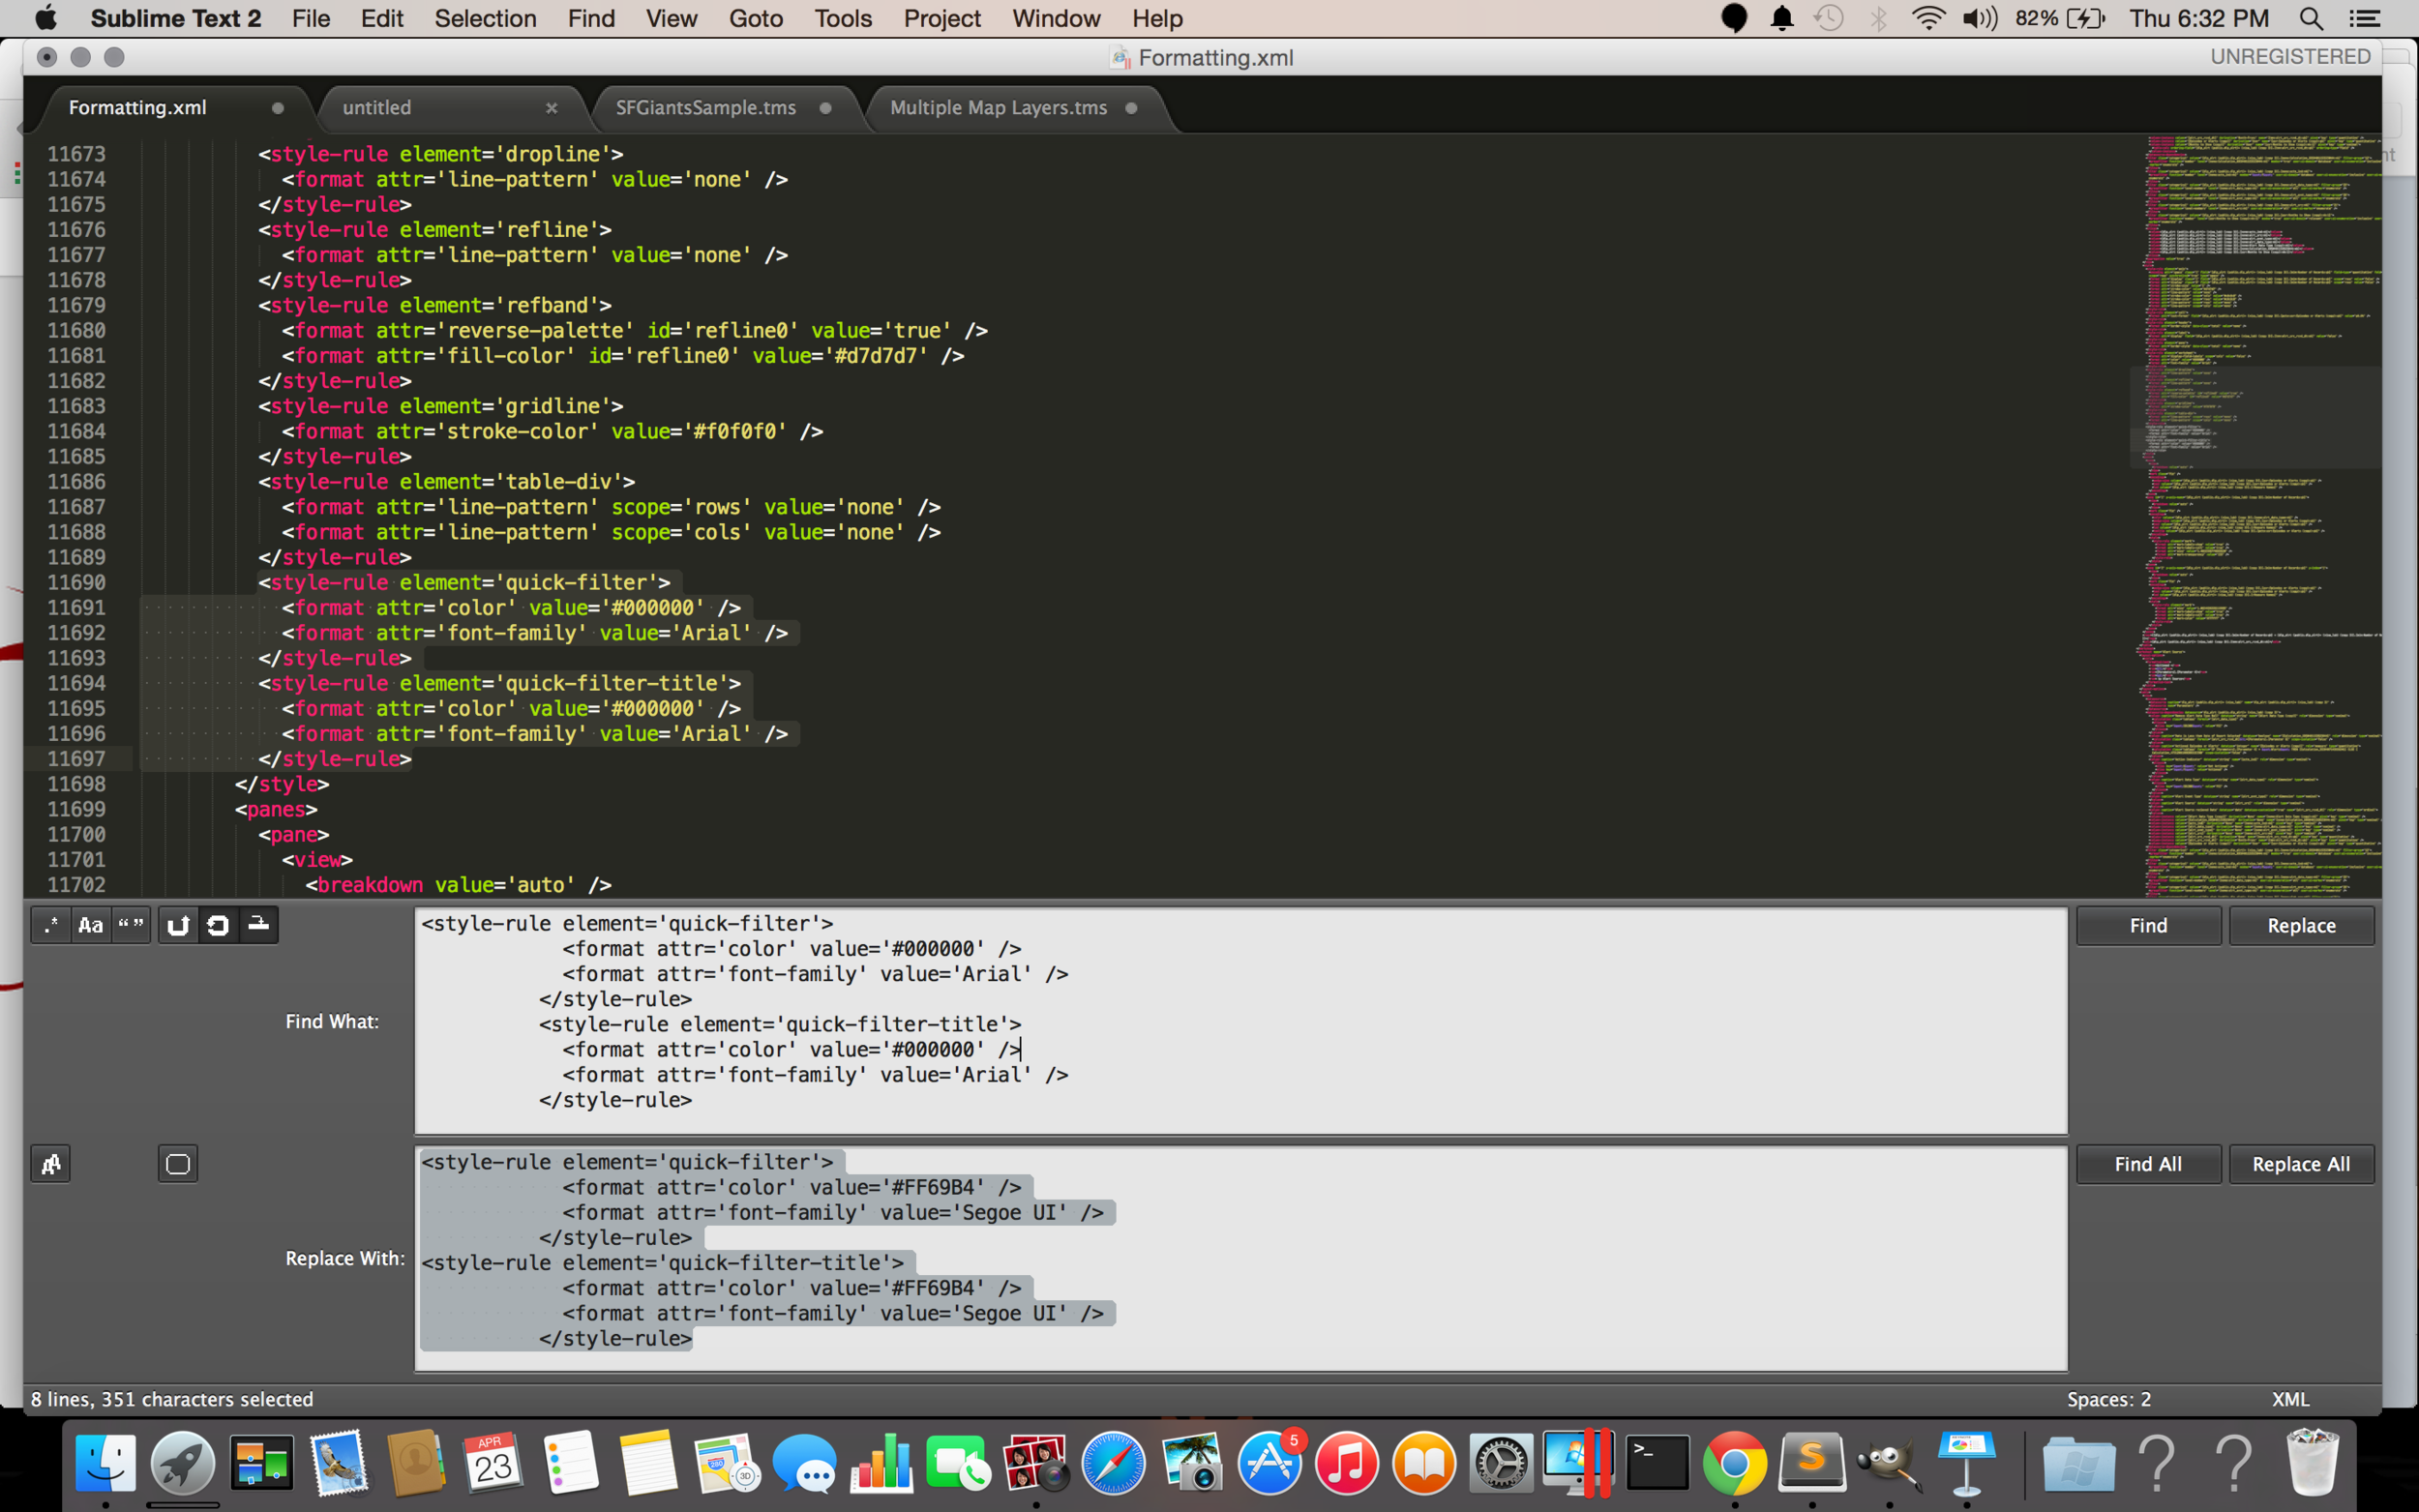Click the Wi-Fi status icon
Screen dimensions: 2419x1512
[x=1927, y=18]
